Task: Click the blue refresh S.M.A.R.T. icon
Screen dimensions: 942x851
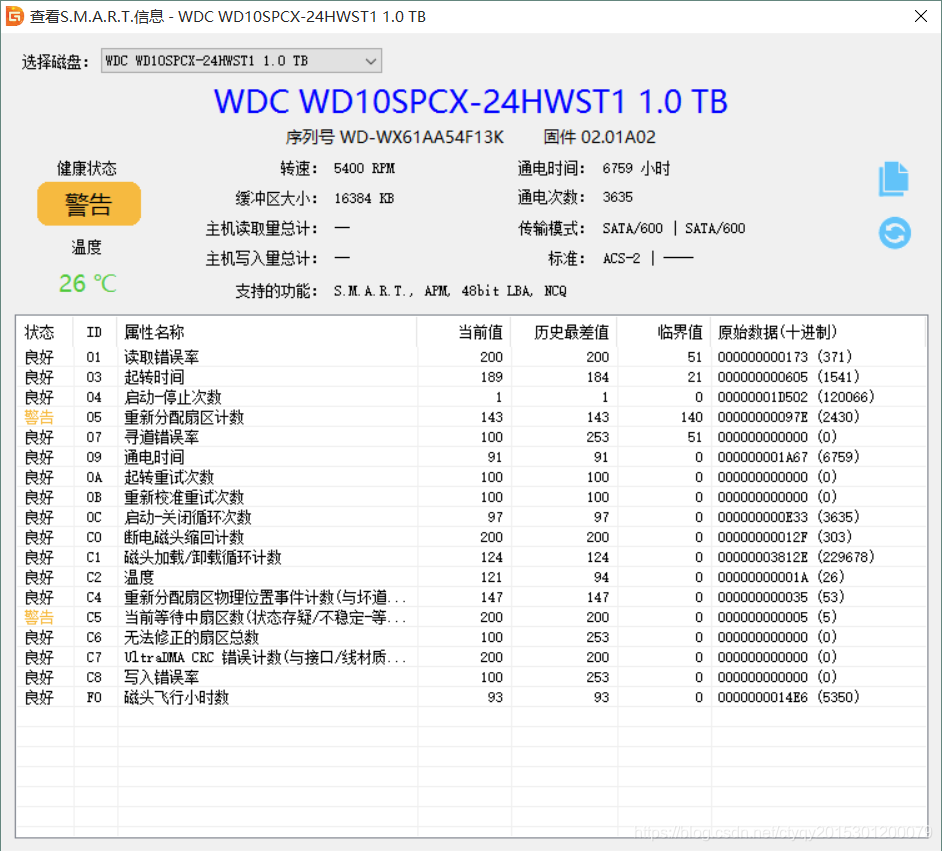Action: [895, 233]
